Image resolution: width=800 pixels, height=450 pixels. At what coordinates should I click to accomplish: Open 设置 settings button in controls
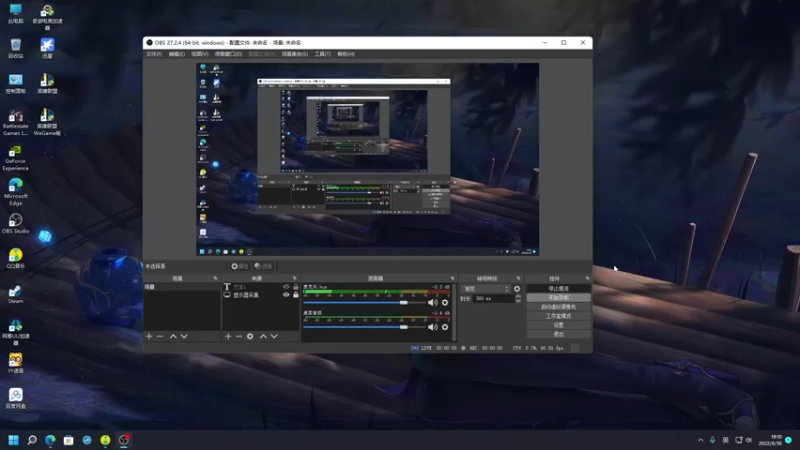(x=559, y=325)
